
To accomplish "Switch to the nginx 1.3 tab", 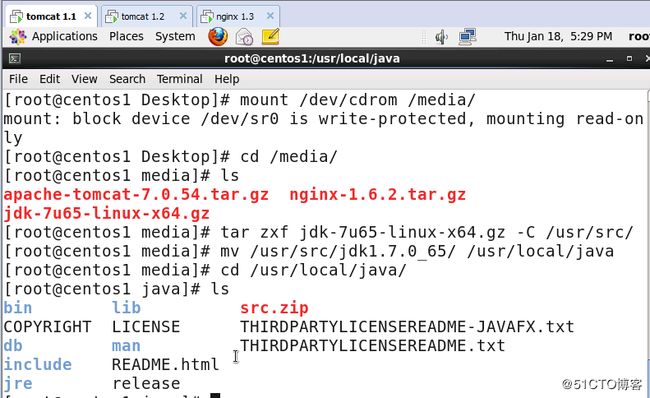I will point(238,17).
